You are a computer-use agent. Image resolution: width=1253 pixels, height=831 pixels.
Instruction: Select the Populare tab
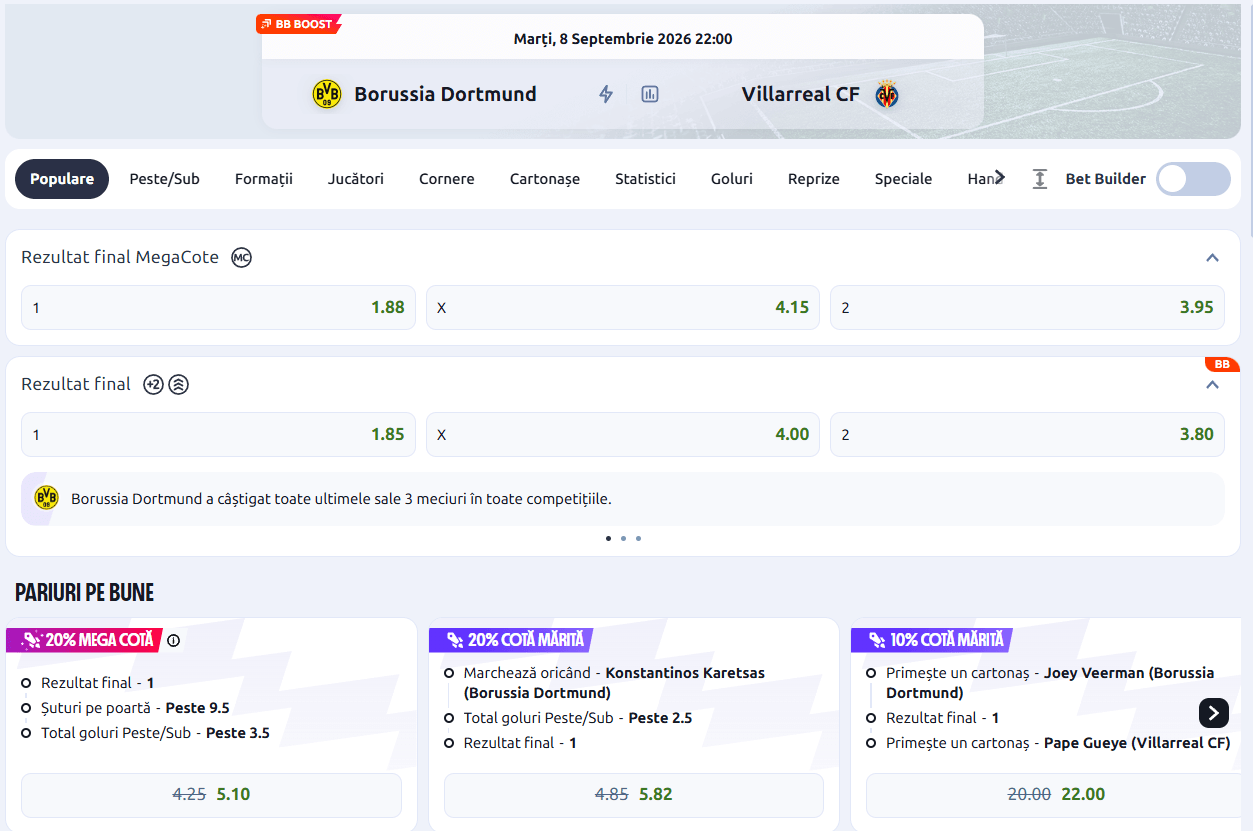pos(62,179)
